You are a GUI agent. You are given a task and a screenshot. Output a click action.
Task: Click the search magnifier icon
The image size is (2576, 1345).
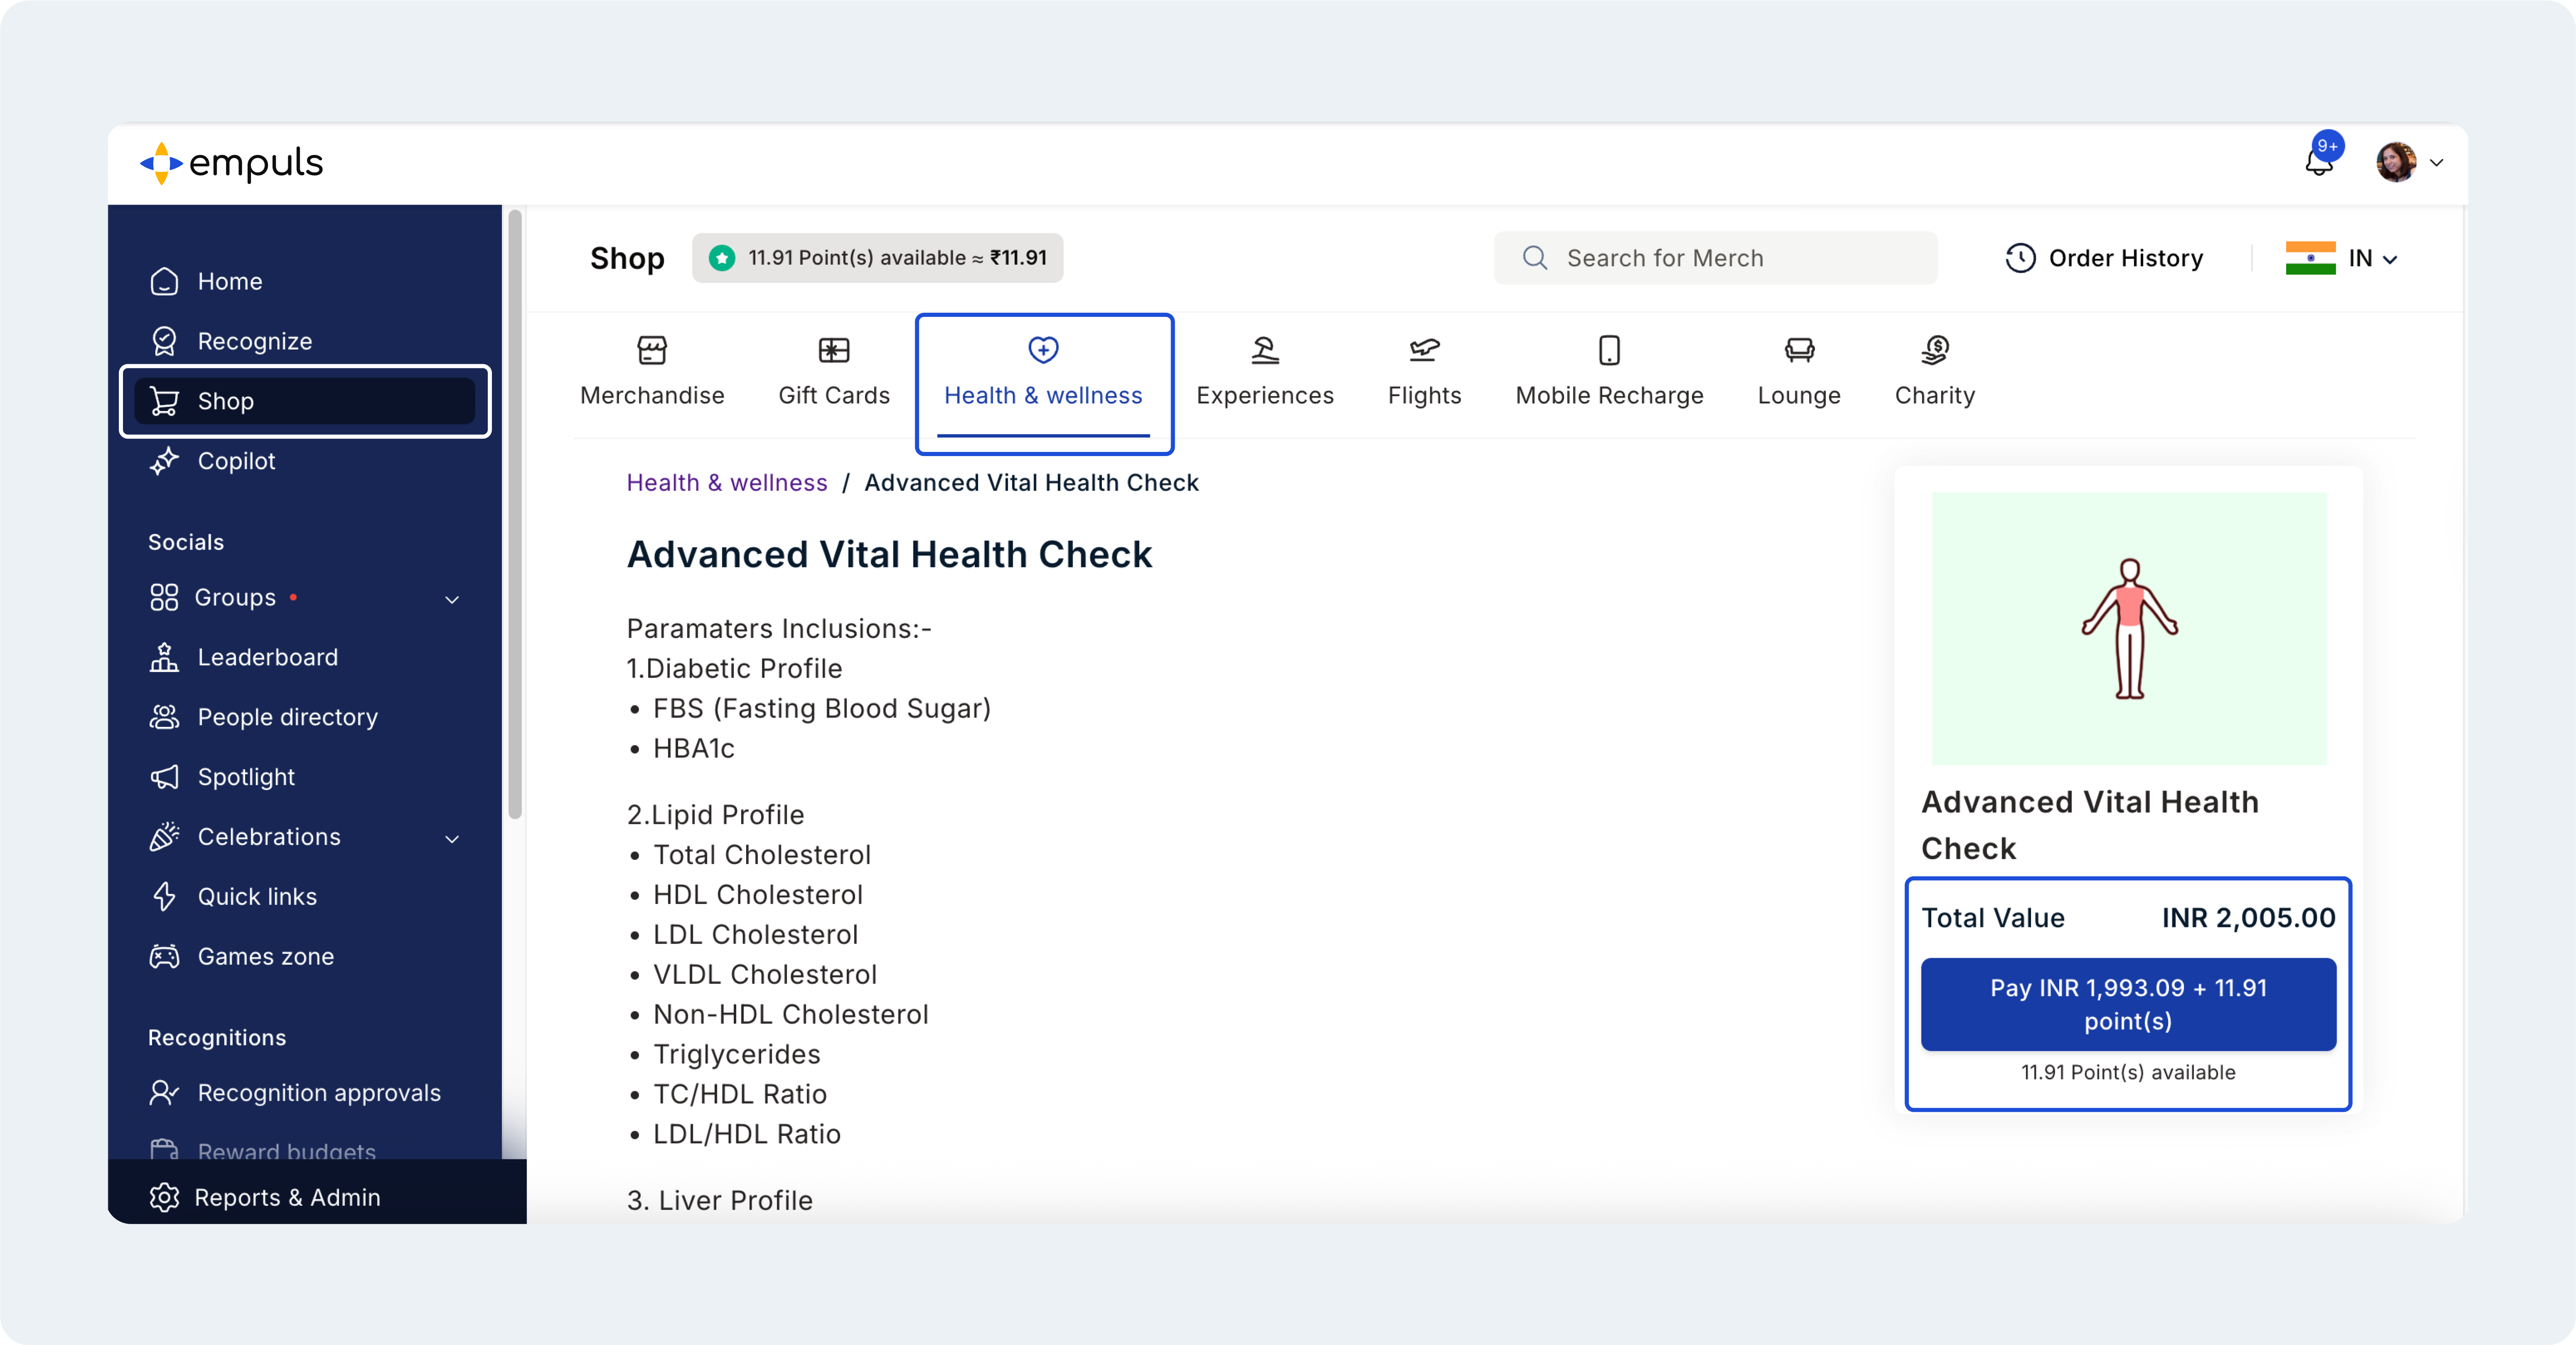1535,258
